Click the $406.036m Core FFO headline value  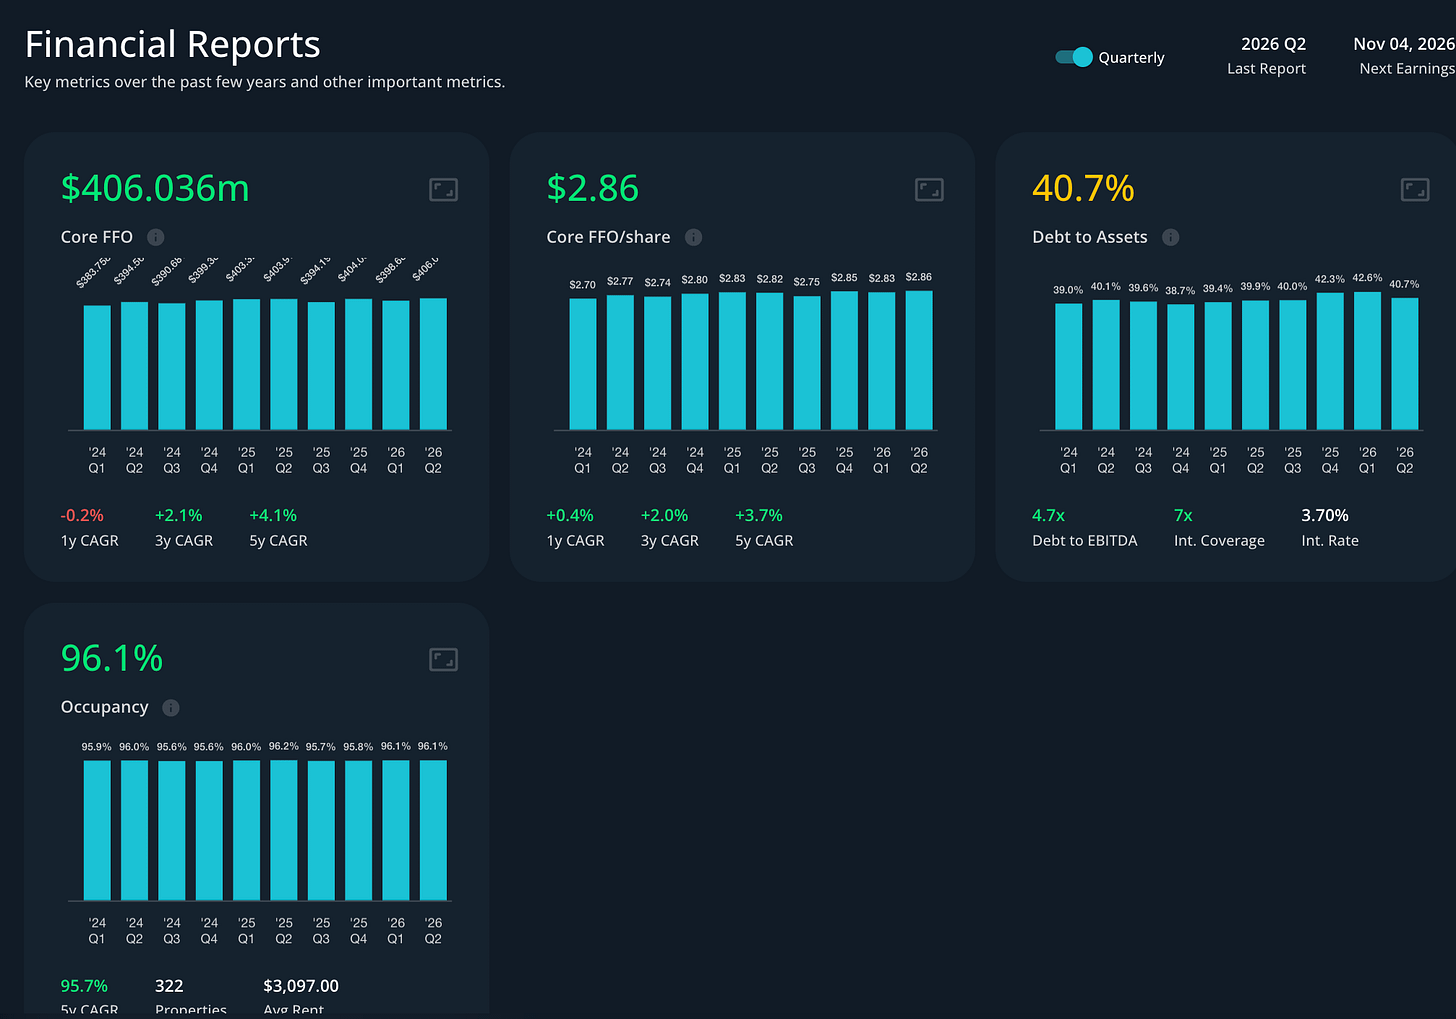click(155, 188)
